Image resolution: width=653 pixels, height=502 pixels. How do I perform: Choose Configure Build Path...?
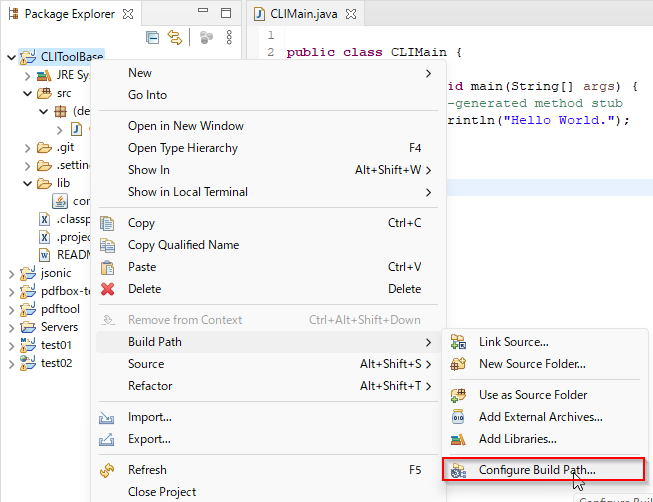[x=544, y=470]
